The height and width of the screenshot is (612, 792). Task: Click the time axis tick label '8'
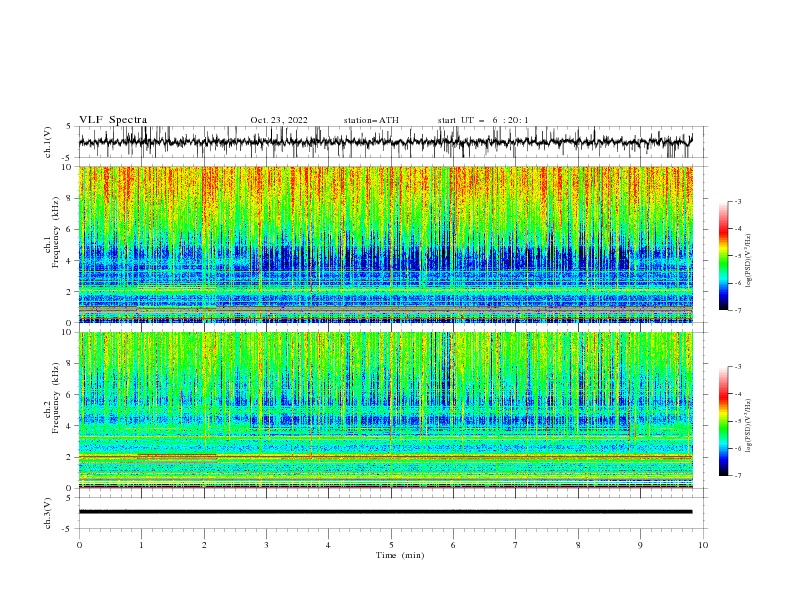578,545
